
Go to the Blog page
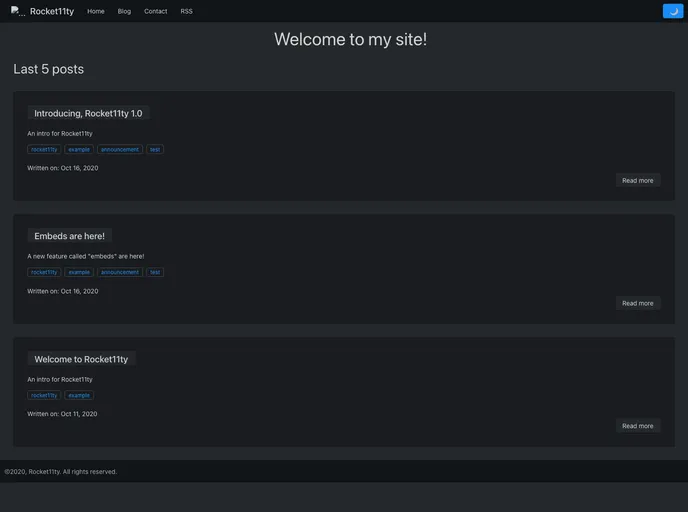[124, 11]
